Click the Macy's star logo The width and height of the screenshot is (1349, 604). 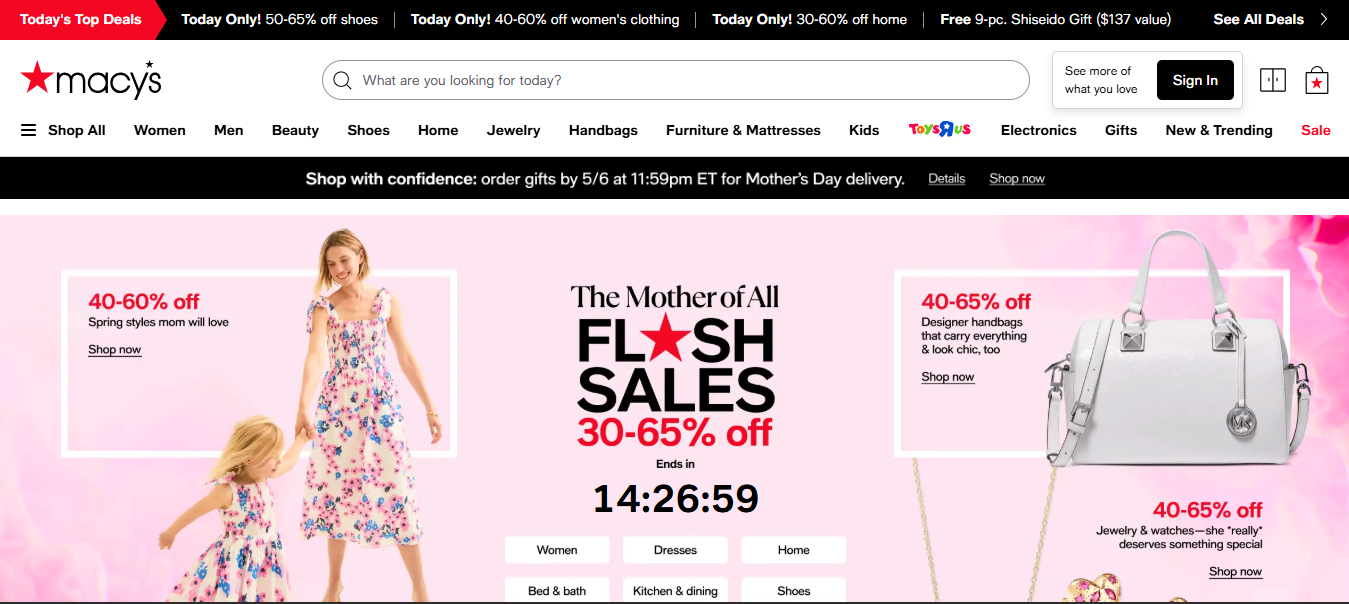pyautogui.click(x=91, y=80)
